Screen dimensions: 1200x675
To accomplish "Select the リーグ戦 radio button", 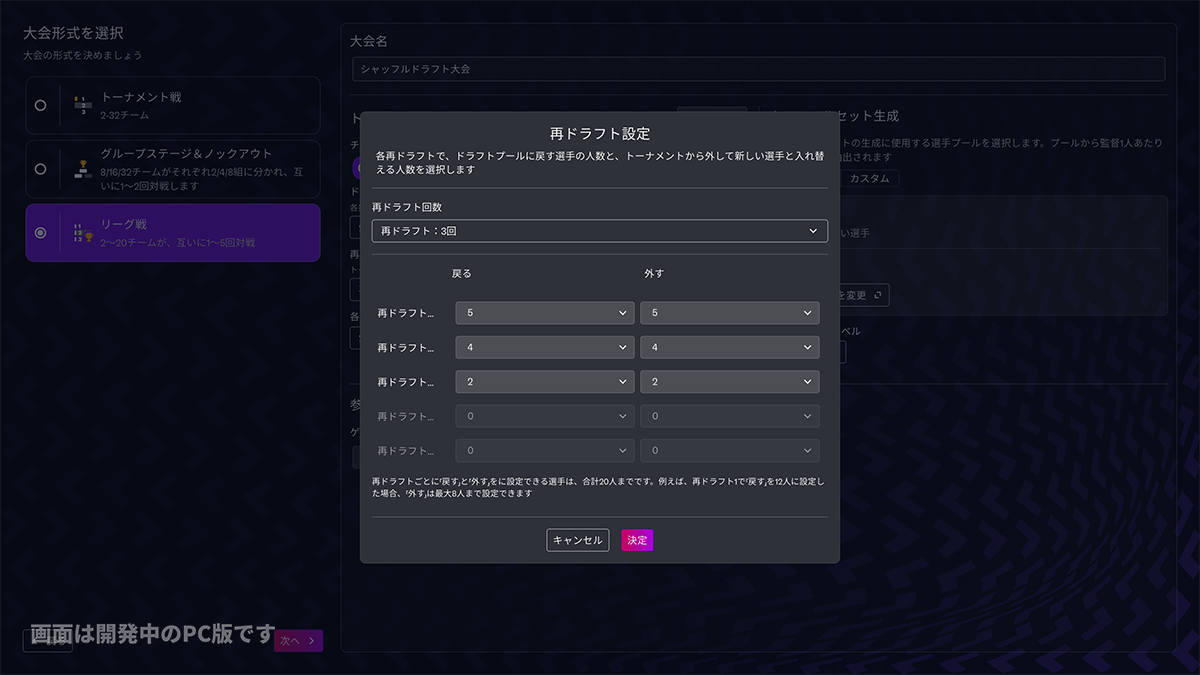I will coord(40,233).
